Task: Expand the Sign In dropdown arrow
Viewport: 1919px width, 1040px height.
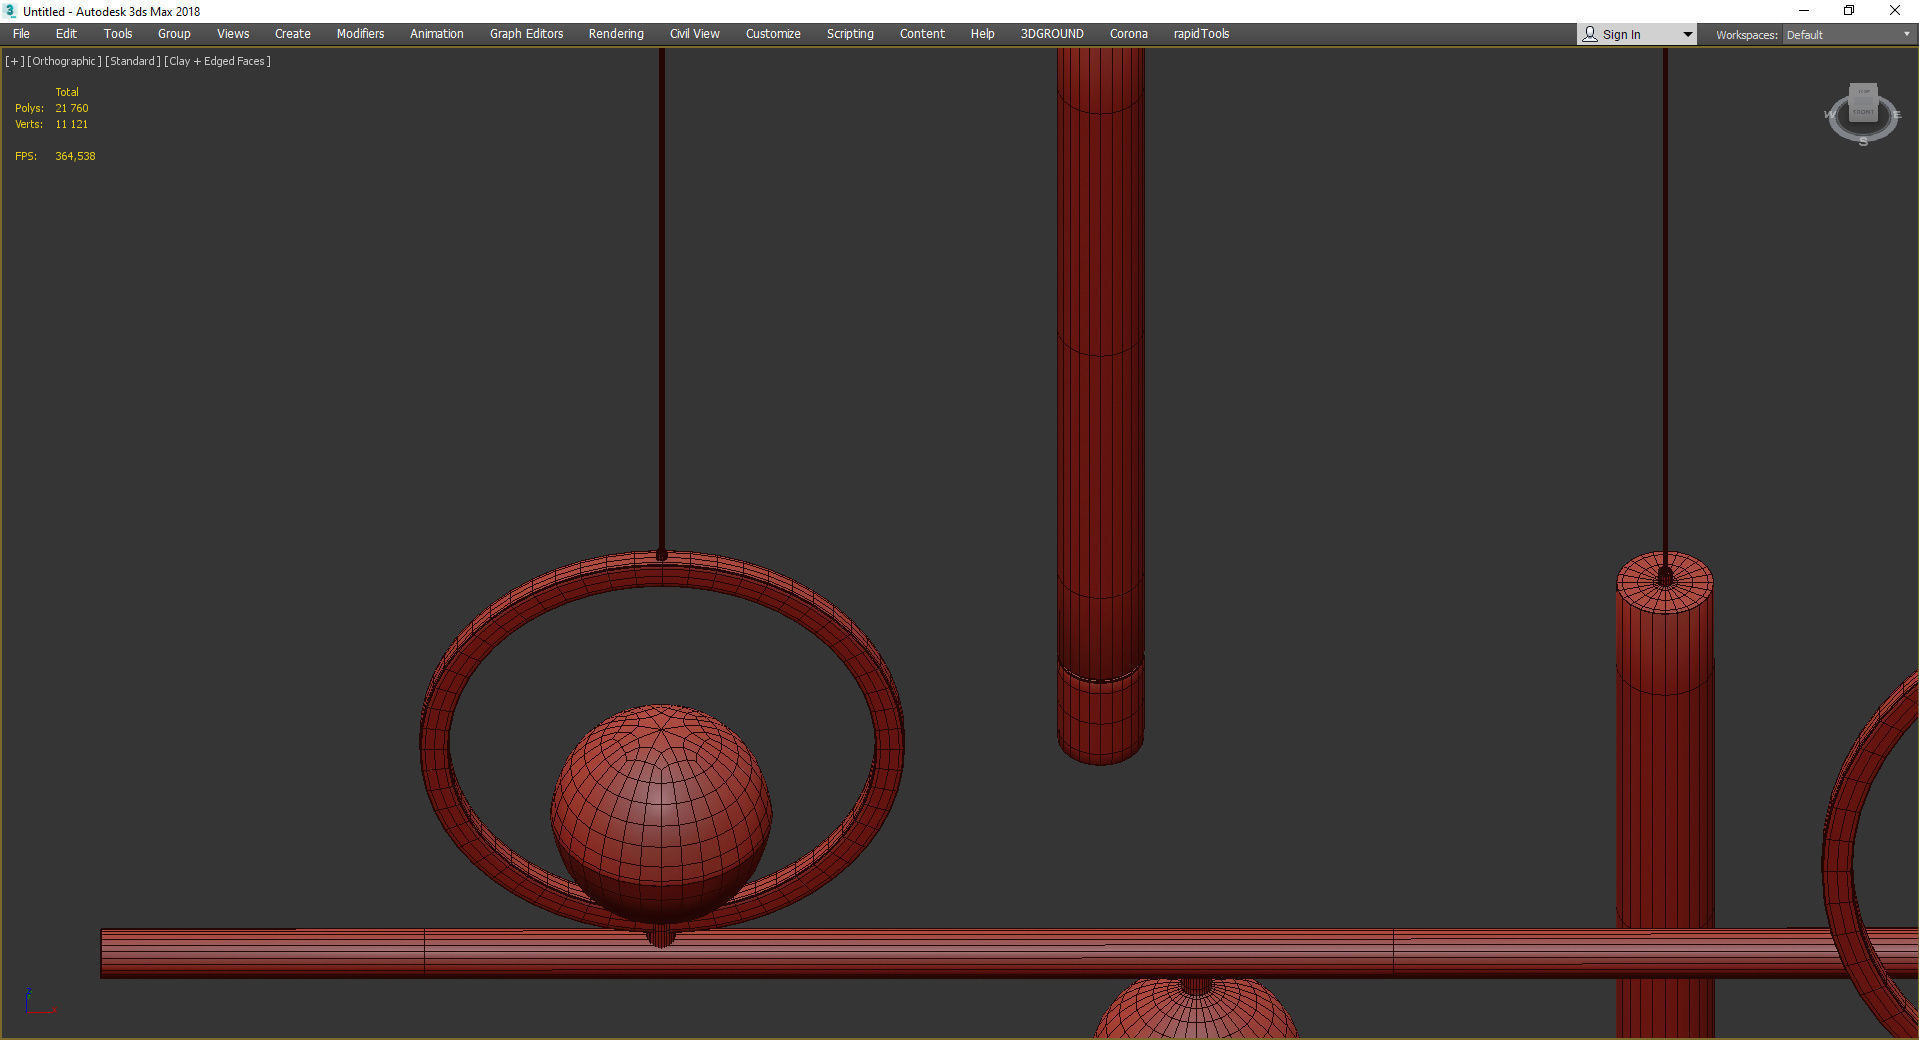Action: click(1687, 35)
